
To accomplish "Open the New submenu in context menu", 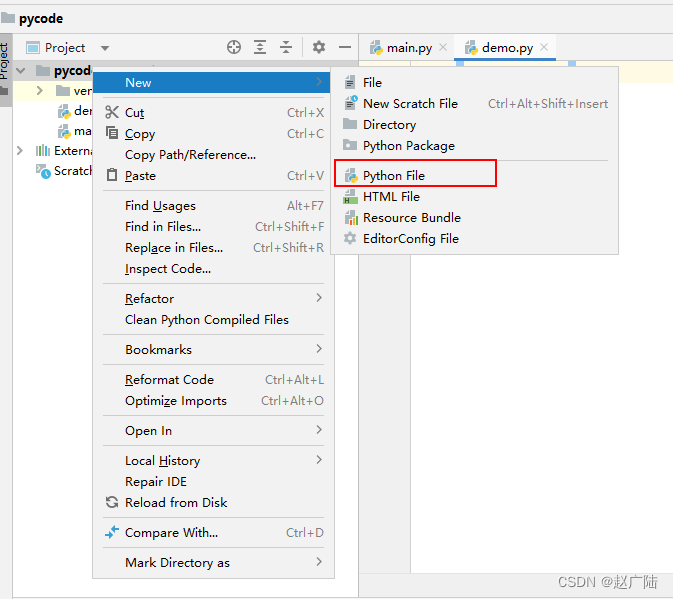I will (x=212, y=82).
